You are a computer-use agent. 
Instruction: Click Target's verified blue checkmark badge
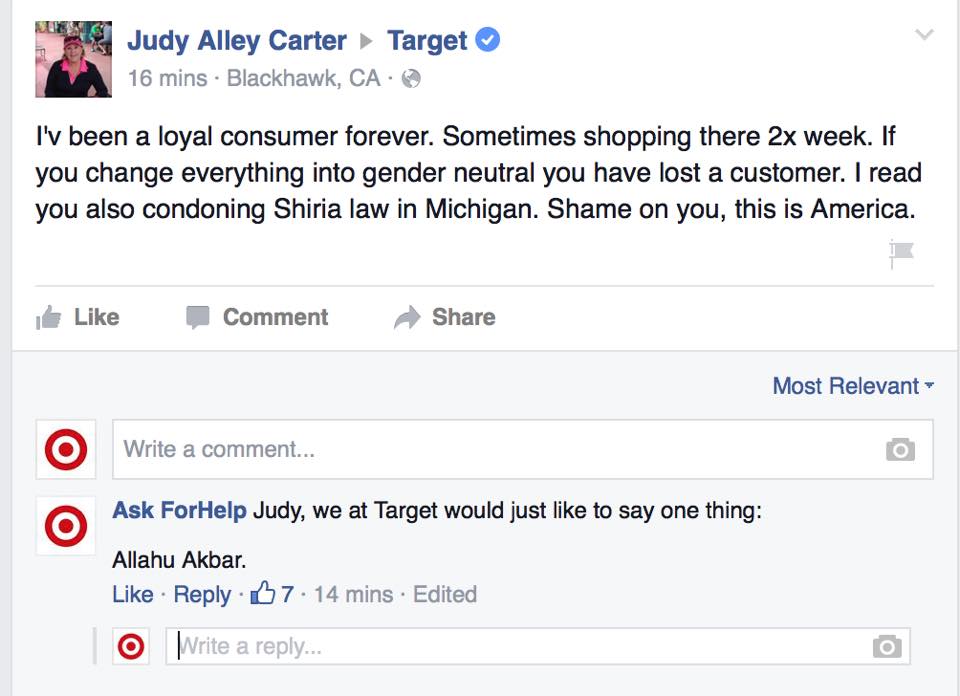[x=487, y=40]
